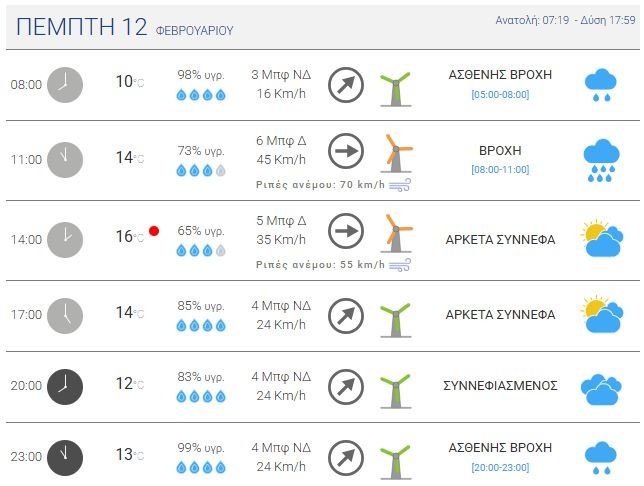
Task: Click the [08:00-11:00] rain time link
Action: 500,170
